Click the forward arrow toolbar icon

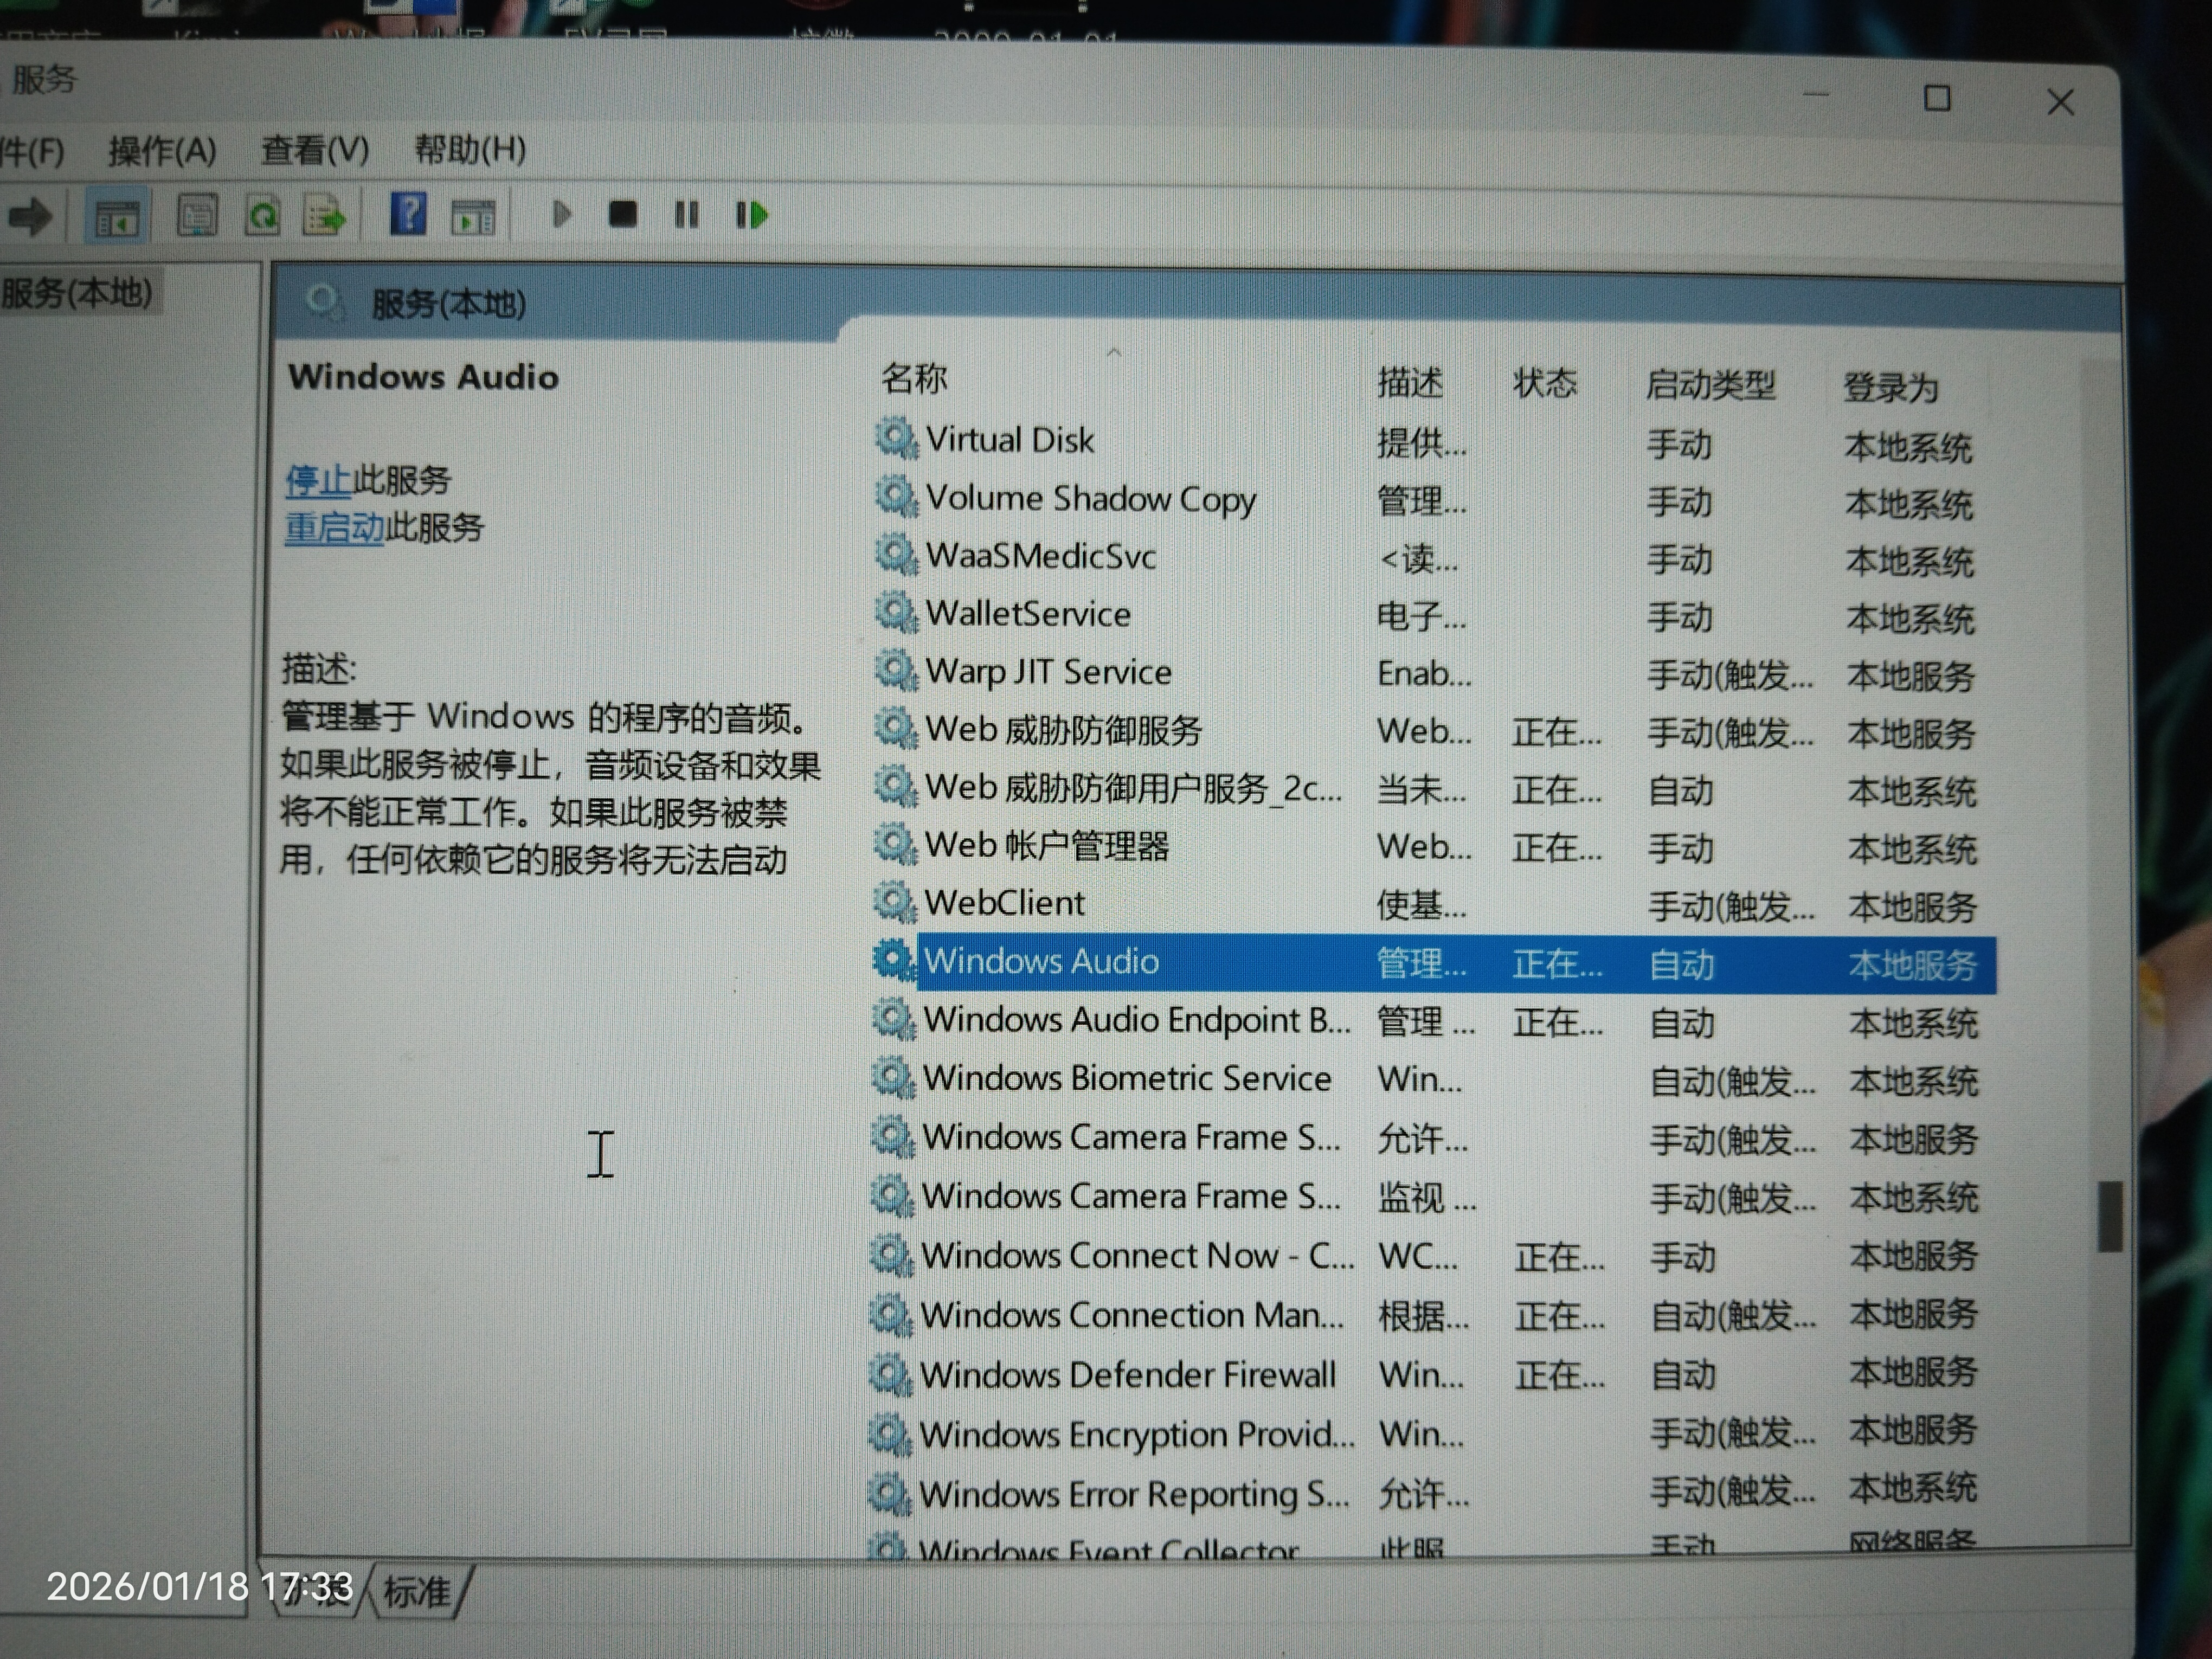(x=30, y=216)
